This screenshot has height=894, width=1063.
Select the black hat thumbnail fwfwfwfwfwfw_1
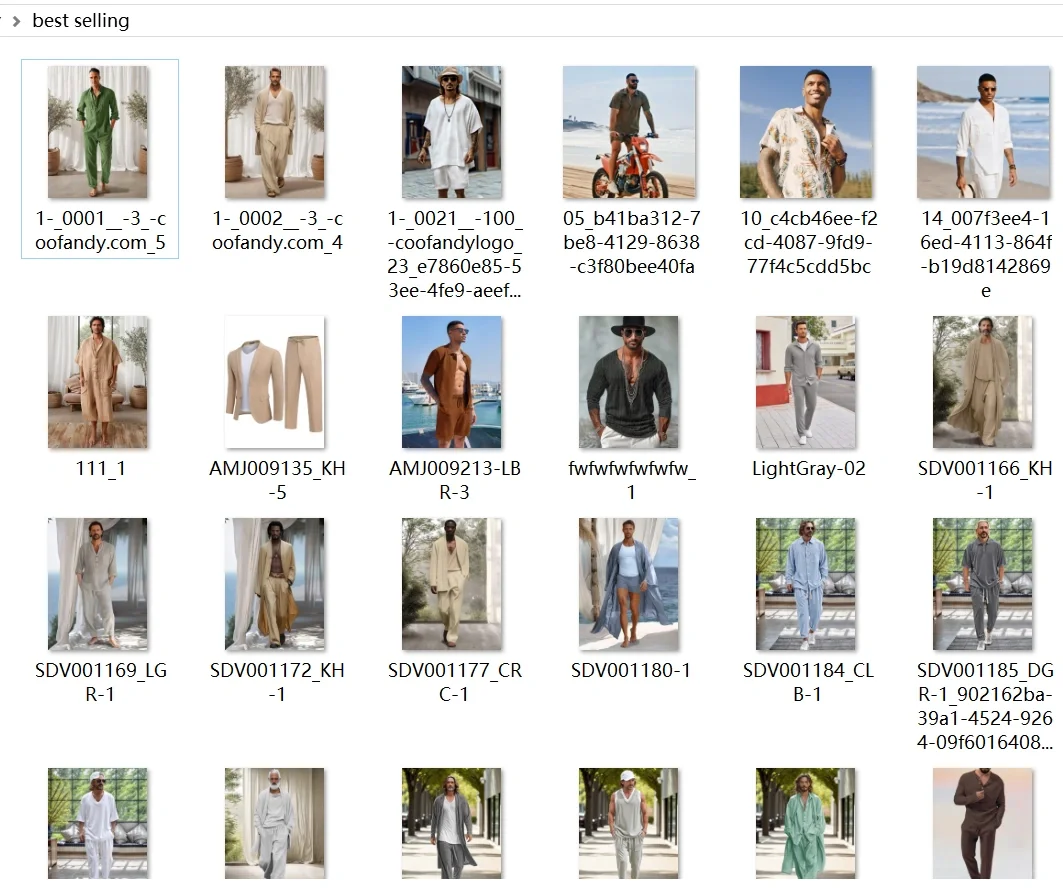tap(628, 382)
